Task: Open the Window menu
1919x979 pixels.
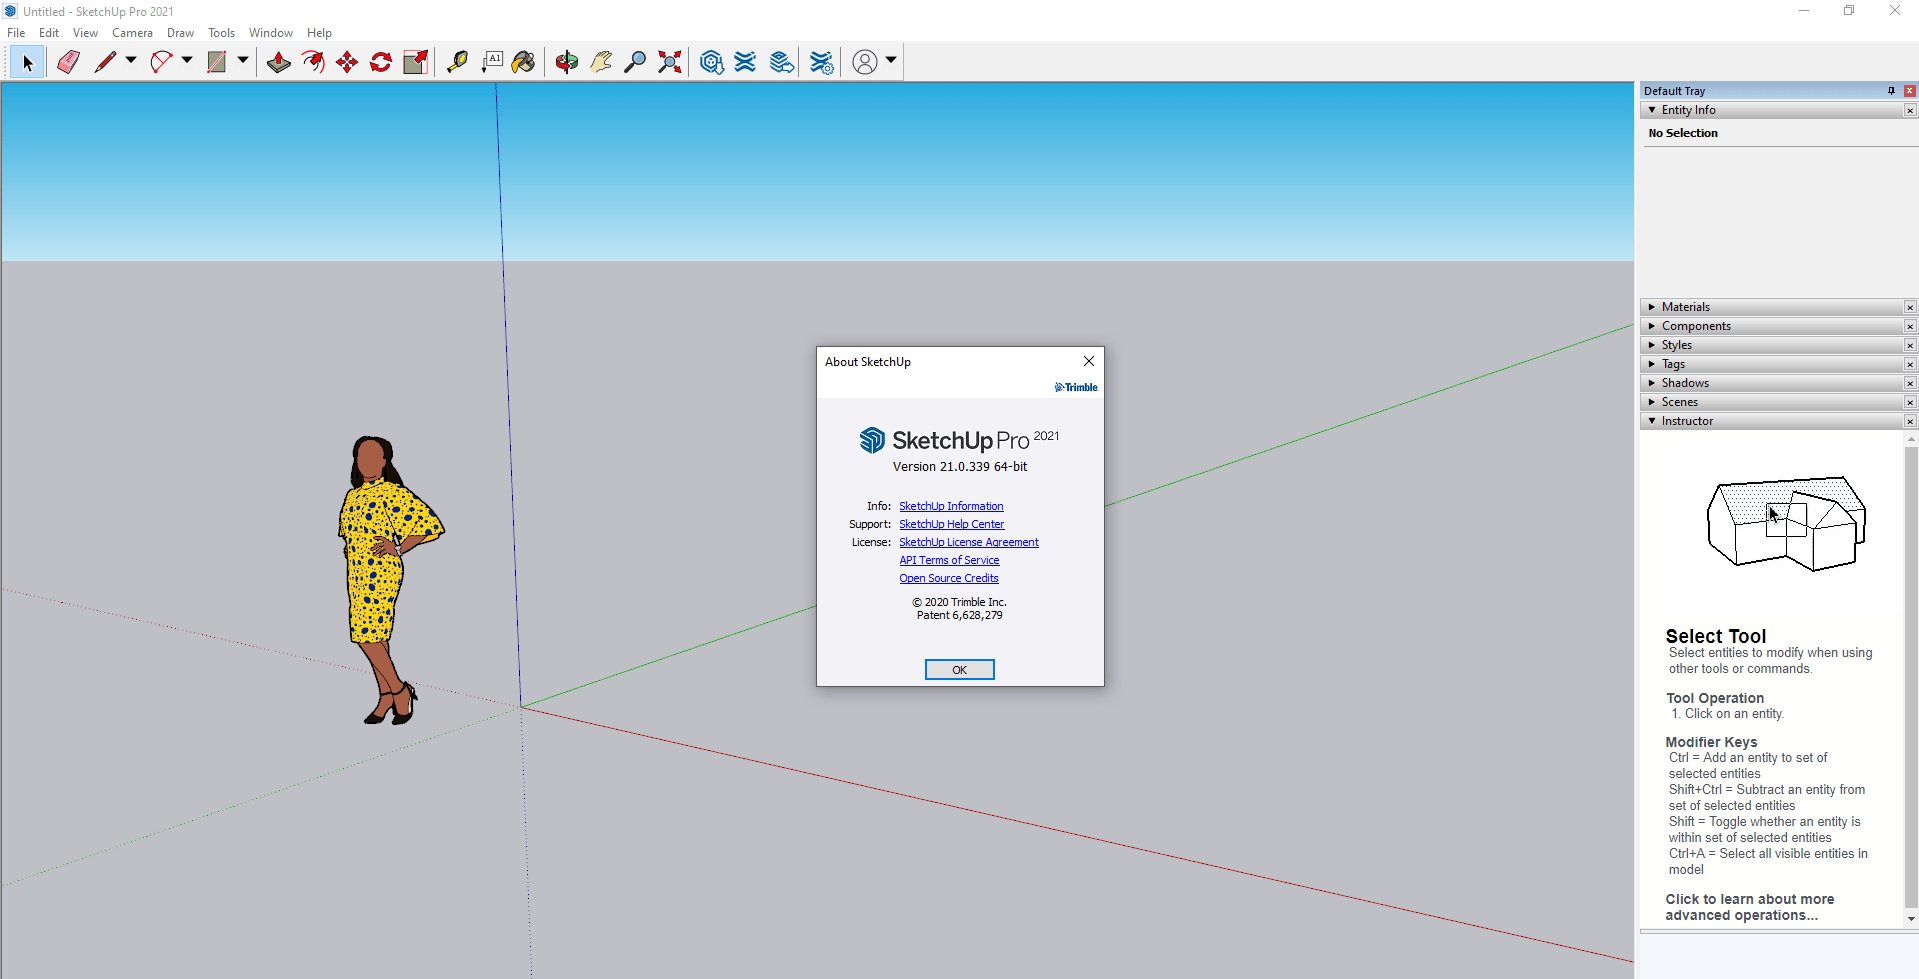Action: 271,33
